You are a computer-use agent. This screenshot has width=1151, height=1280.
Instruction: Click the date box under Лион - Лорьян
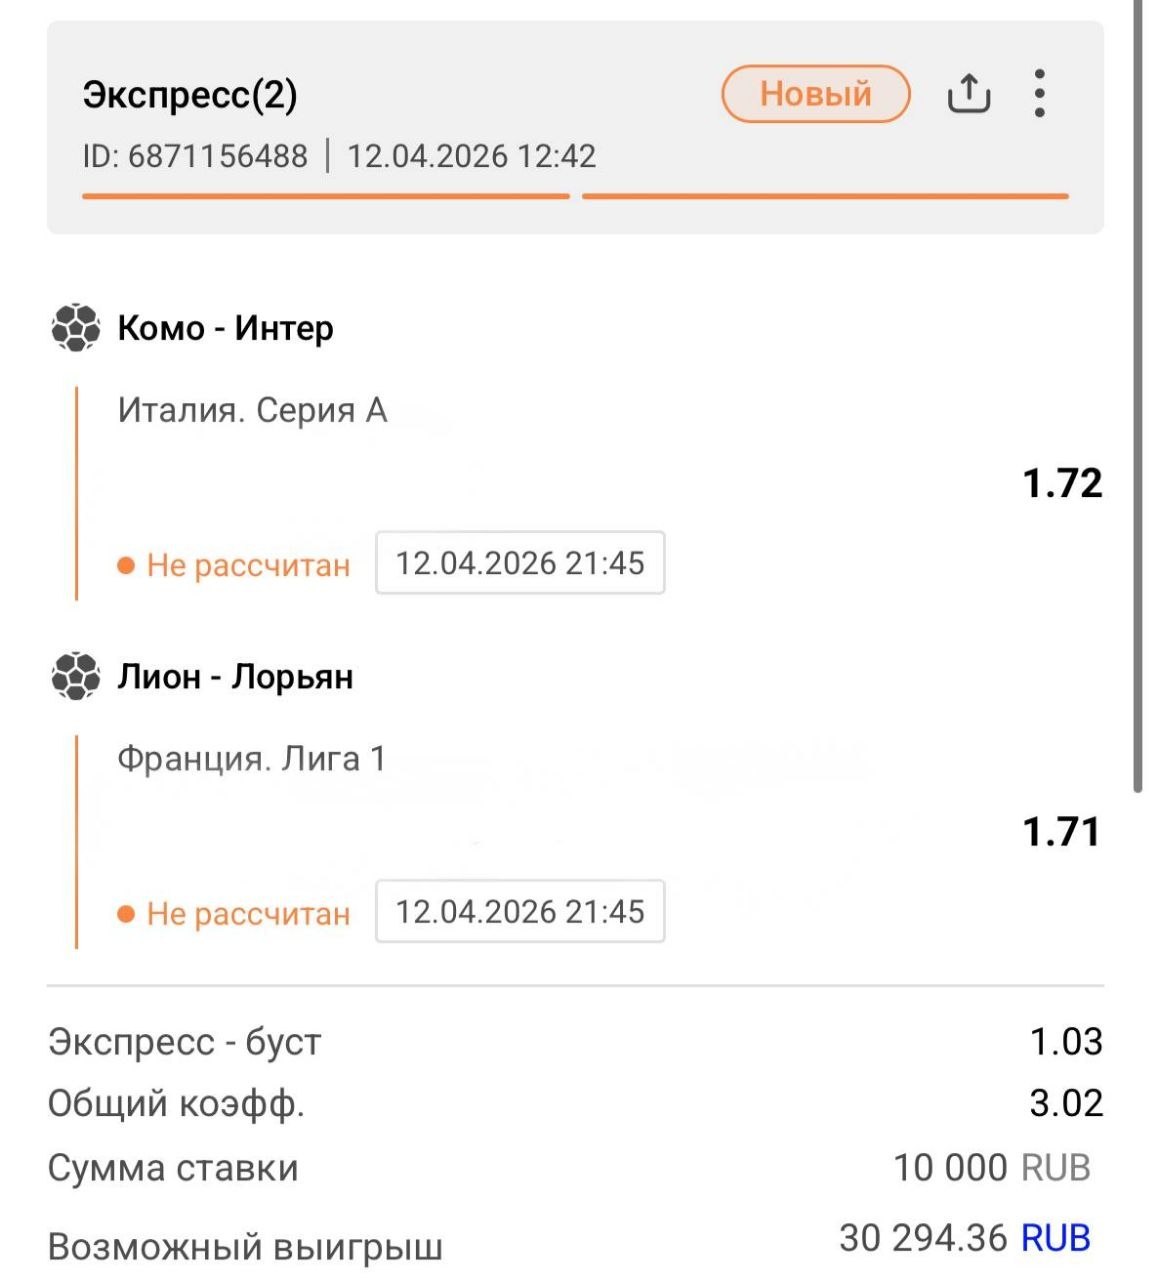pyautogui.click(x=520, y=911)
